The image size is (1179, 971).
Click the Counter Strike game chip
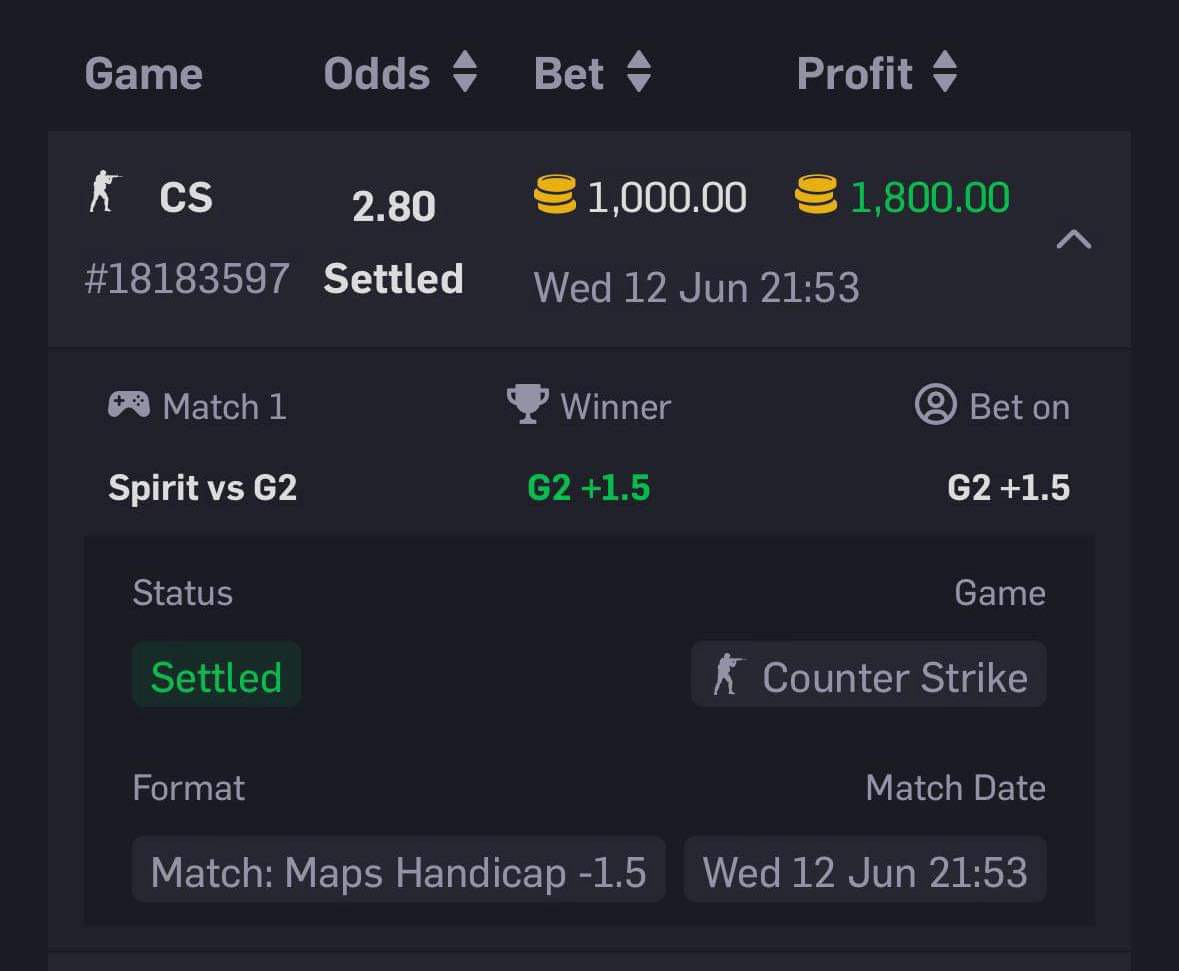pos(868,675)
